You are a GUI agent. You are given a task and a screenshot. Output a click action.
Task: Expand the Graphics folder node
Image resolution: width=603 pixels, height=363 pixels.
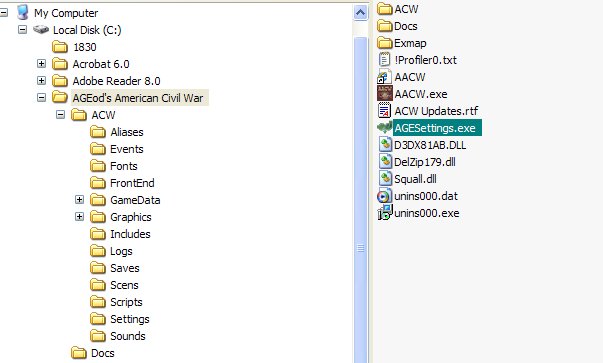(x=79, y=216)
